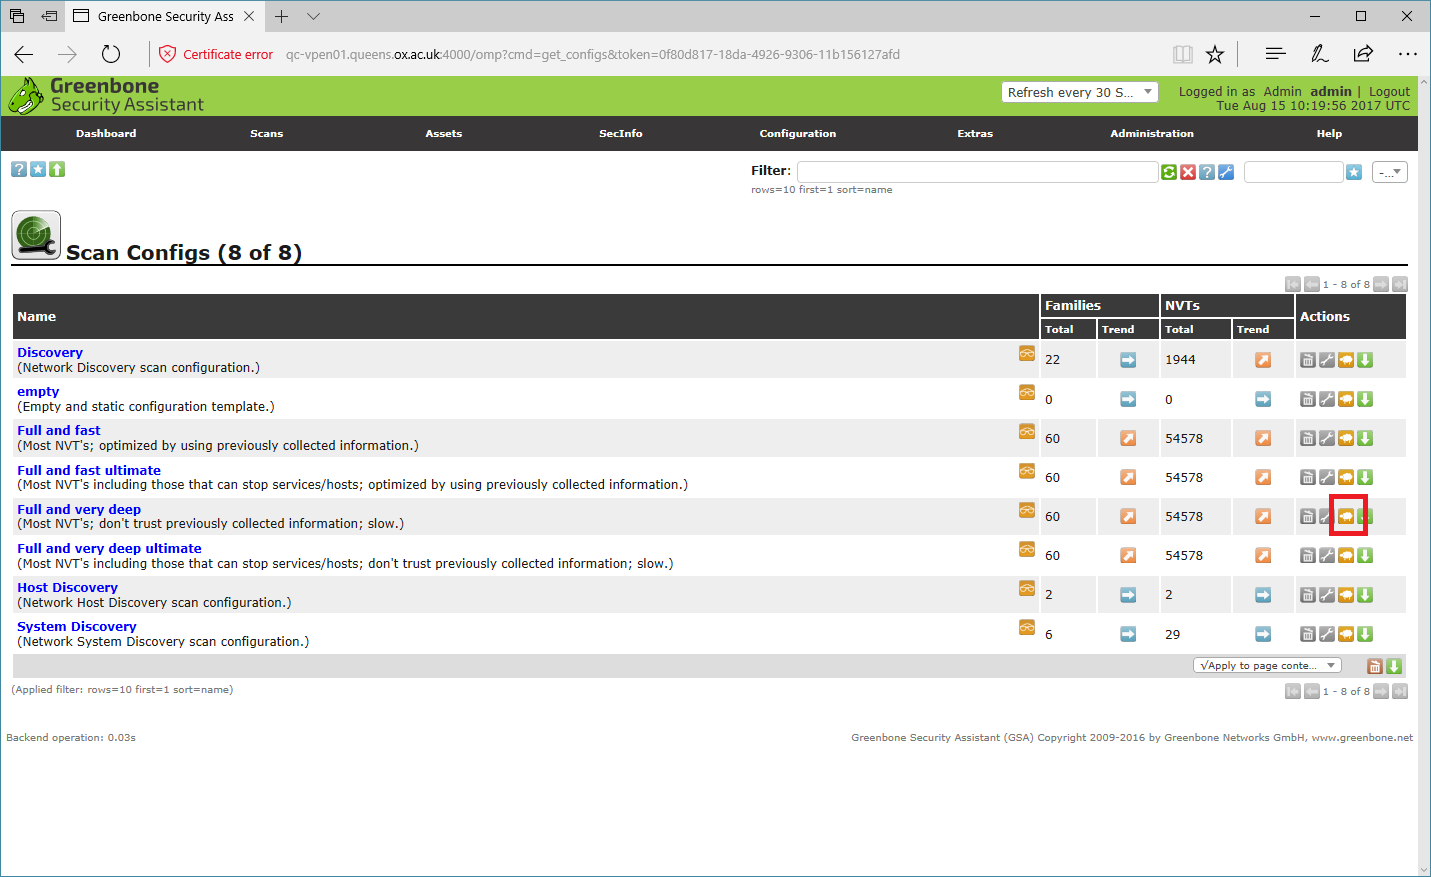Click the trash icon for Discovery config

(x=1307, y=360)
